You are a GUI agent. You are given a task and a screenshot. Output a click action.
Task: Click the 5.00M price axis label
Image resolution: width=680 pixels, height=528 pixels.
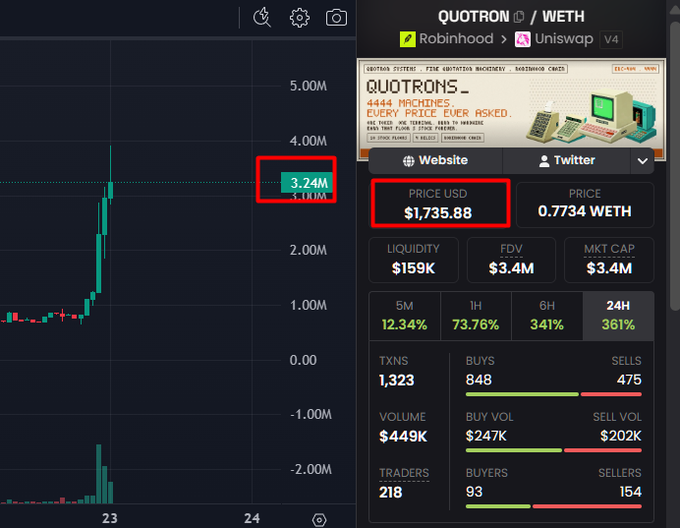pos(308,86)
